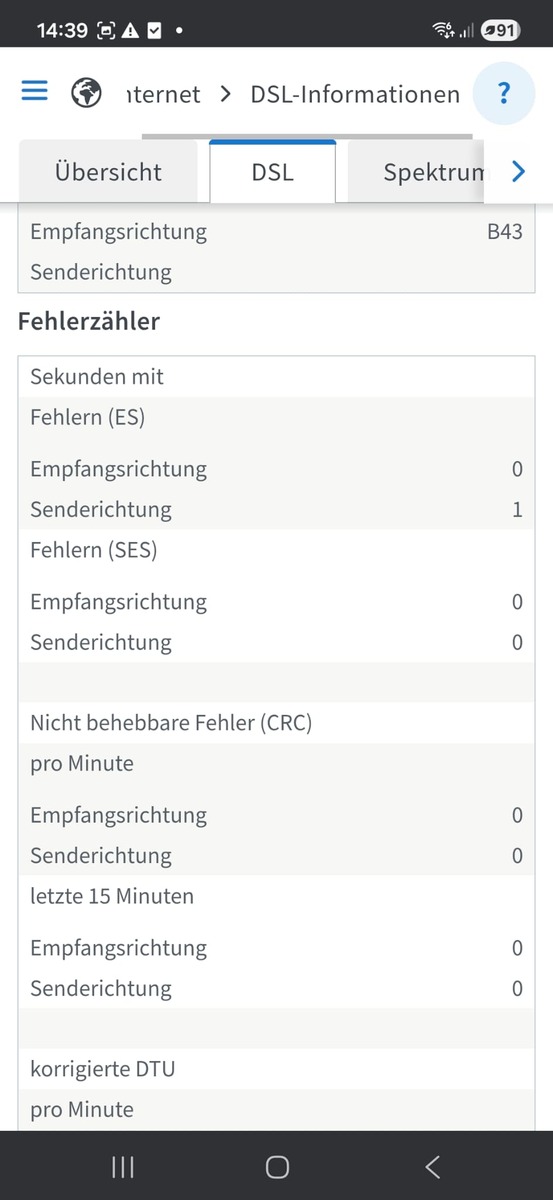Tap the Internet breadcrumb link
The height and width of the screenshot is (1200, 553).
pyautogui.click(x=164, y=94)
